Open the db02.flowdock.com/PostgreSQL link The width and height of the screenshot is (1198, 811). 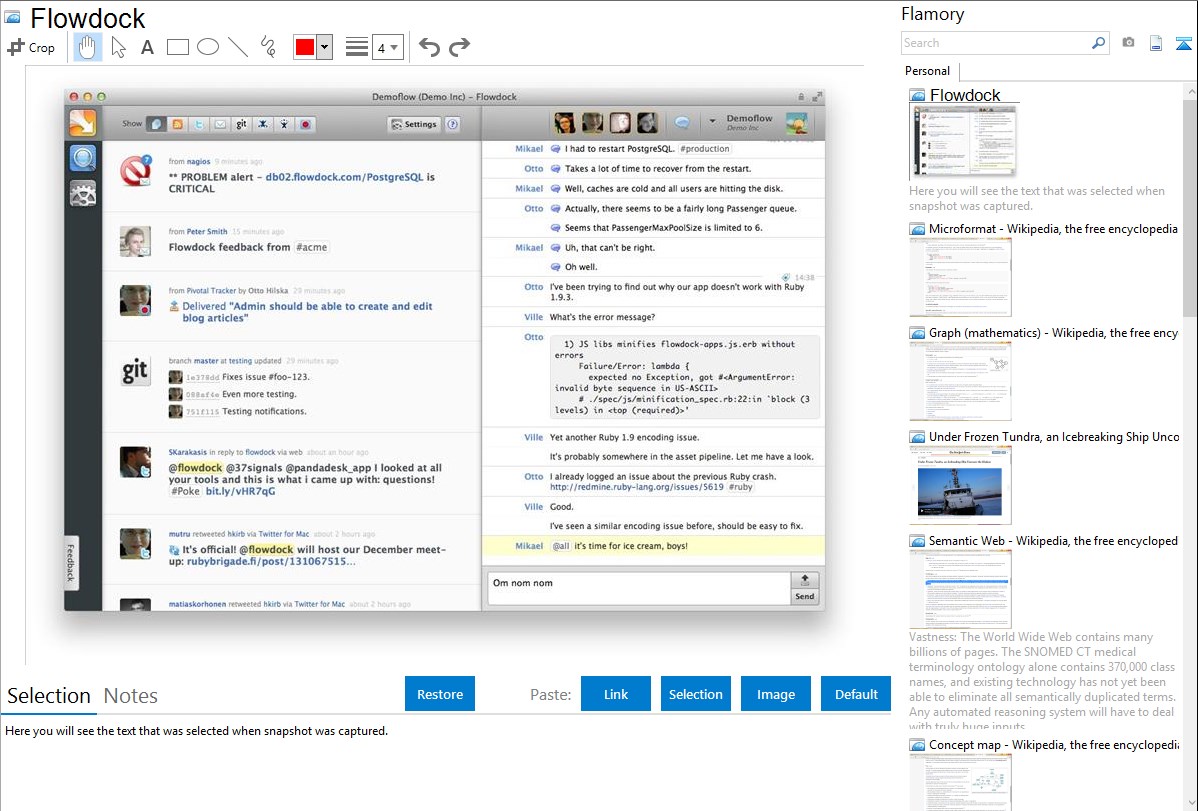pyautogui.click(x=344, y=177)
